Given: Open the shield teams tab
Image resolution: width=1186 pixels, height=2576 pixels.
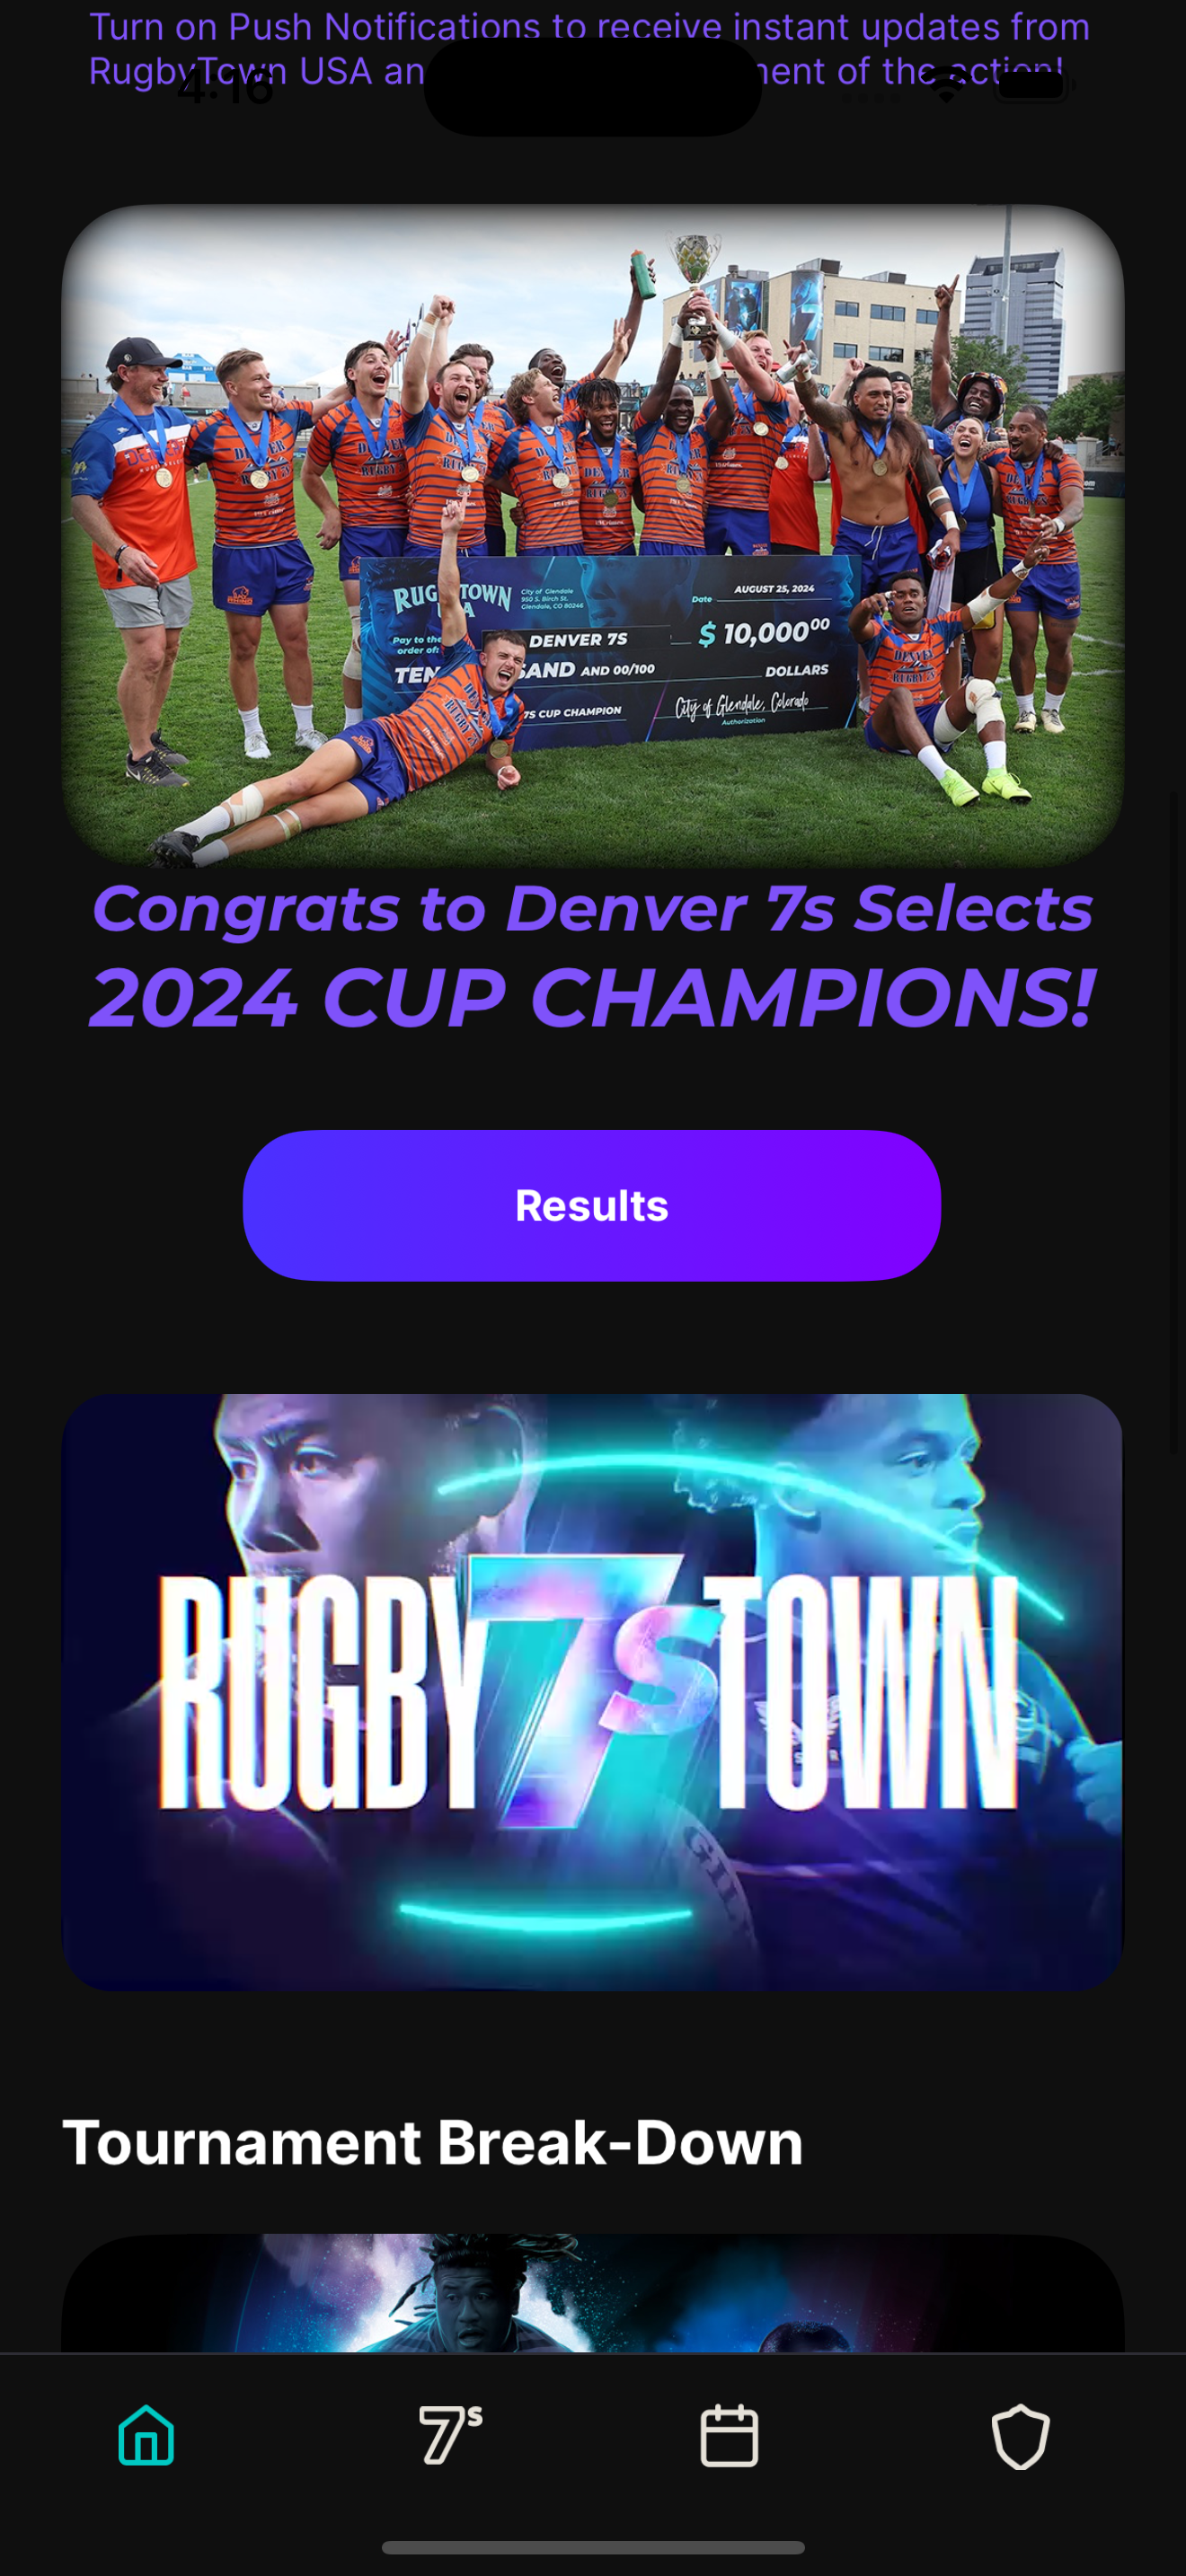Looking at the screenshot, I should pos(1020,2435).
